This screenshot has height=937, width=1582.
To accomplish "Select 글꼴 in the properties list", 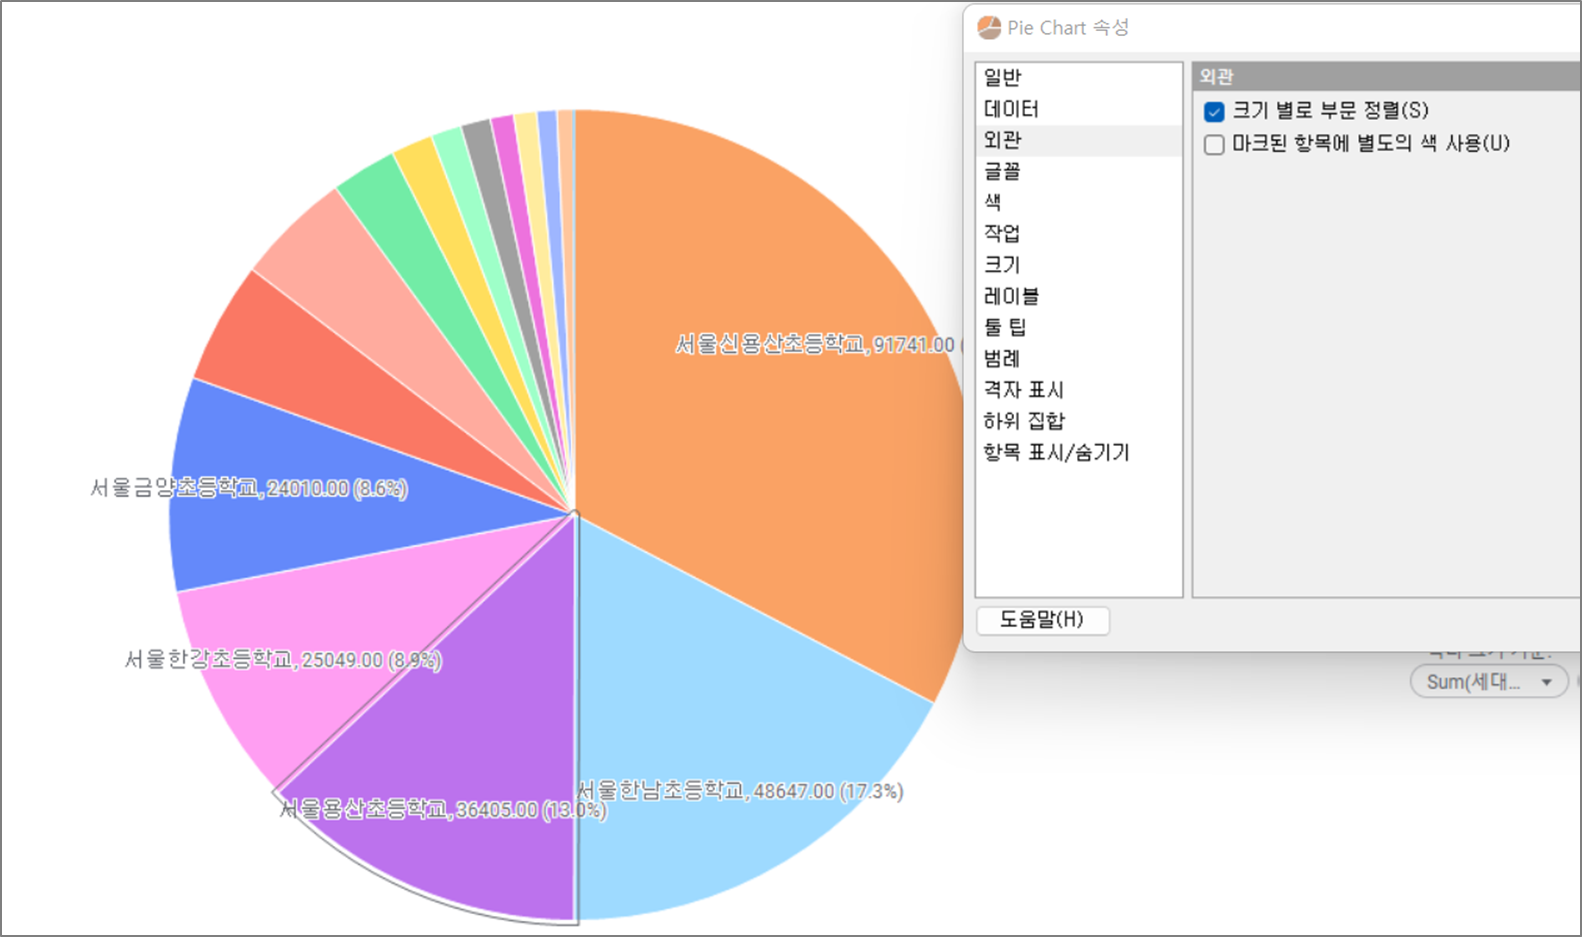I will click(x=1078, y=171).
